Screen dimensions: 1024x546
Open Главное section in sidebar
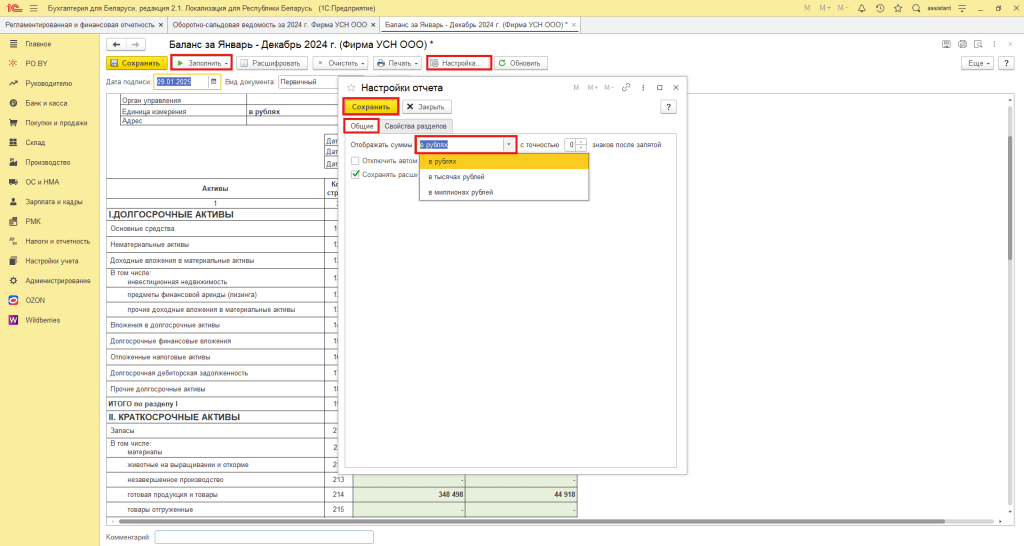[38, 44]
